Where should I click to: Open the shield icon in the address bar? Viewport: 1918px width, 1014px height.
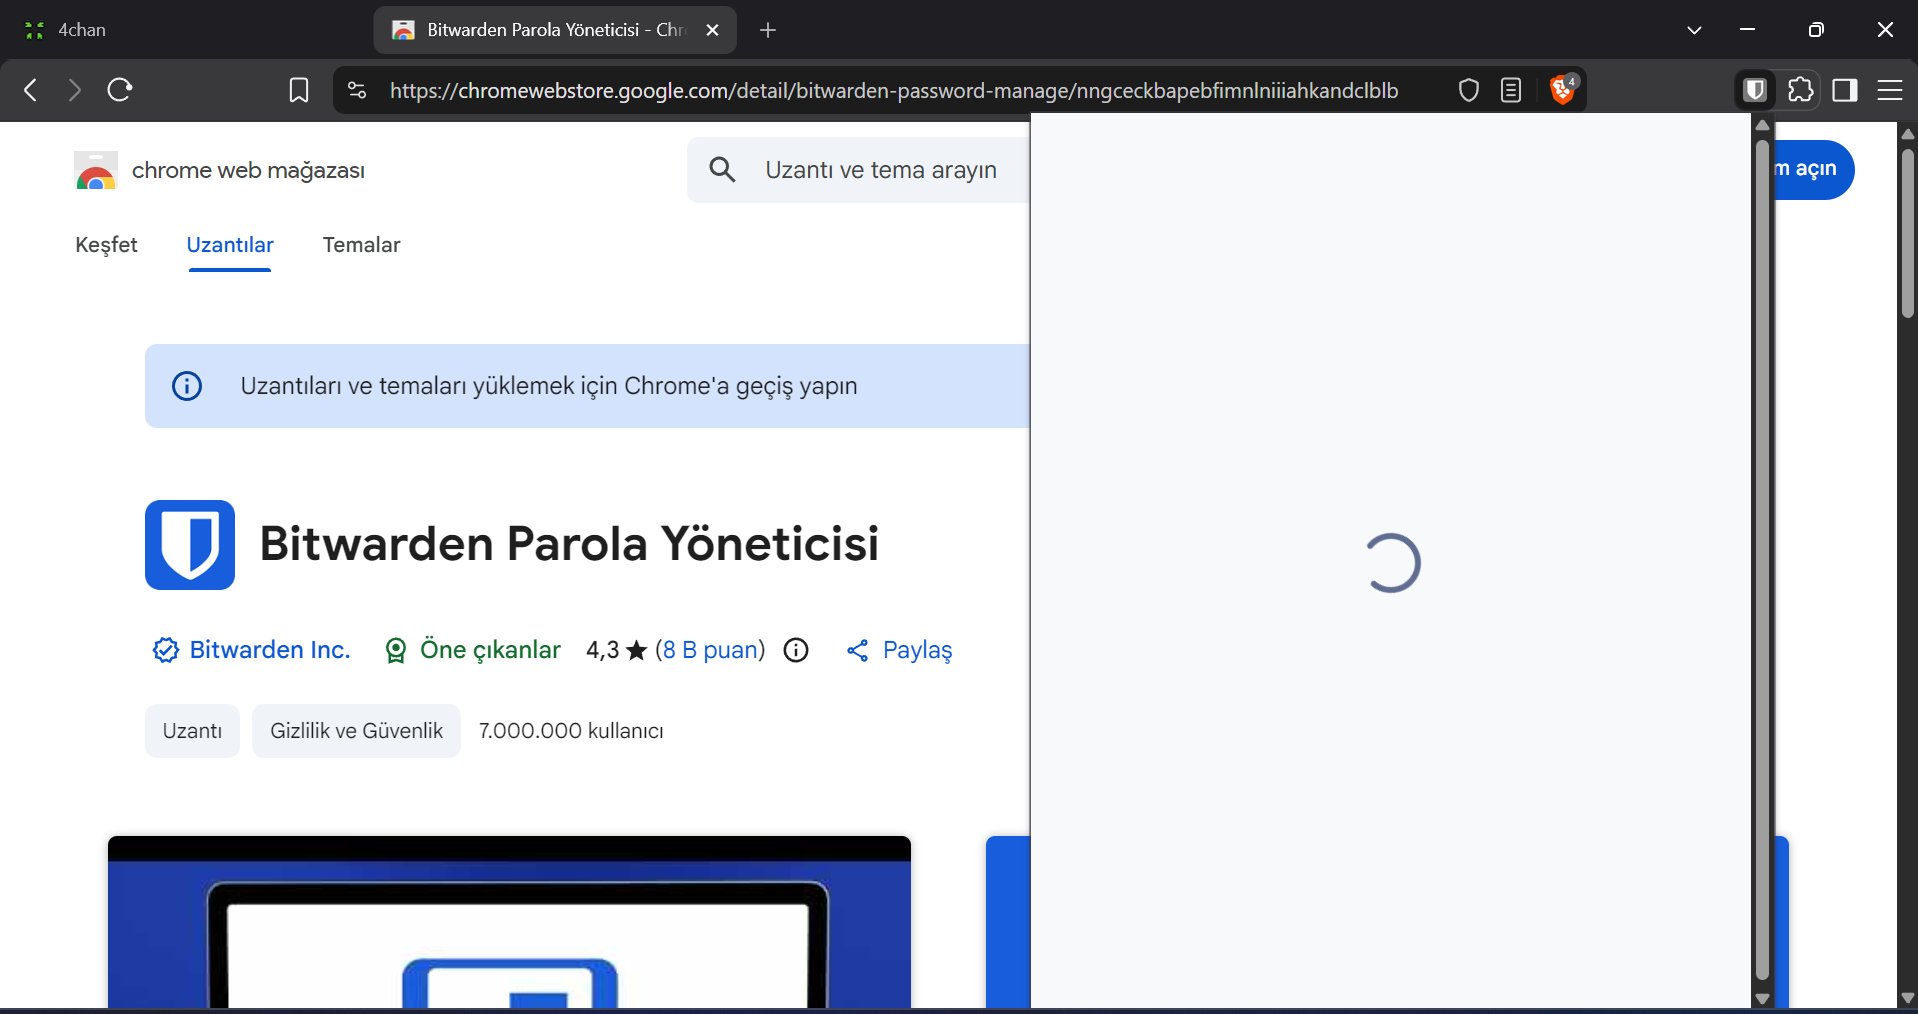[1468, 90]
